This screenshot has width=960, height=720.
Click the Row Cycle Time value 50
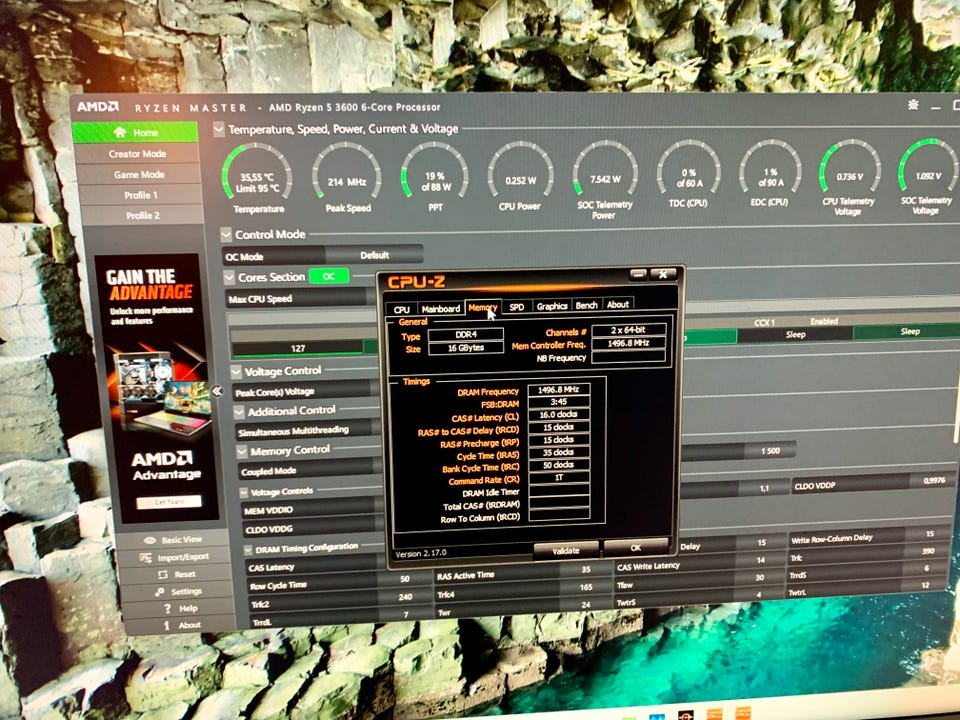[405, 579]
